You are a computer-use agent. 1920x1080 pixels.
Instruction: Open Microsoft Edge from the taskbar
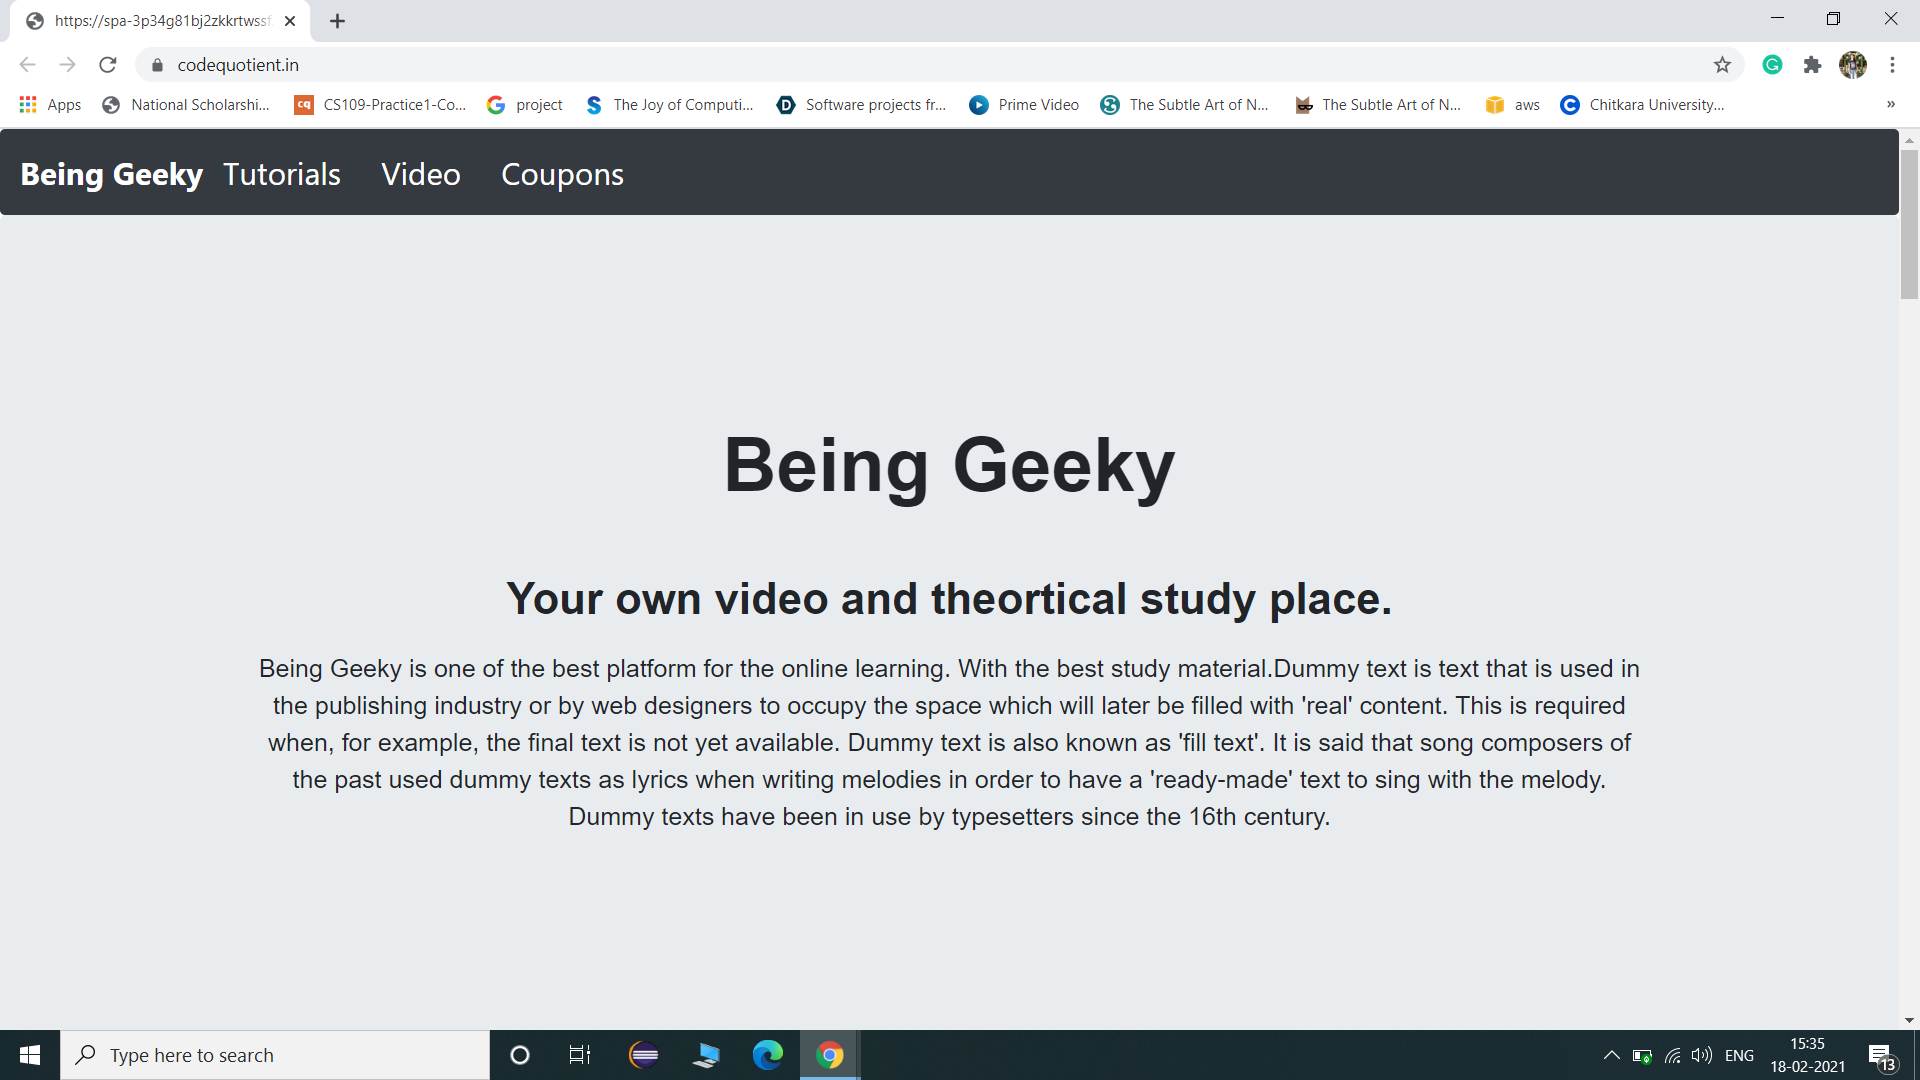point(767,1055)
